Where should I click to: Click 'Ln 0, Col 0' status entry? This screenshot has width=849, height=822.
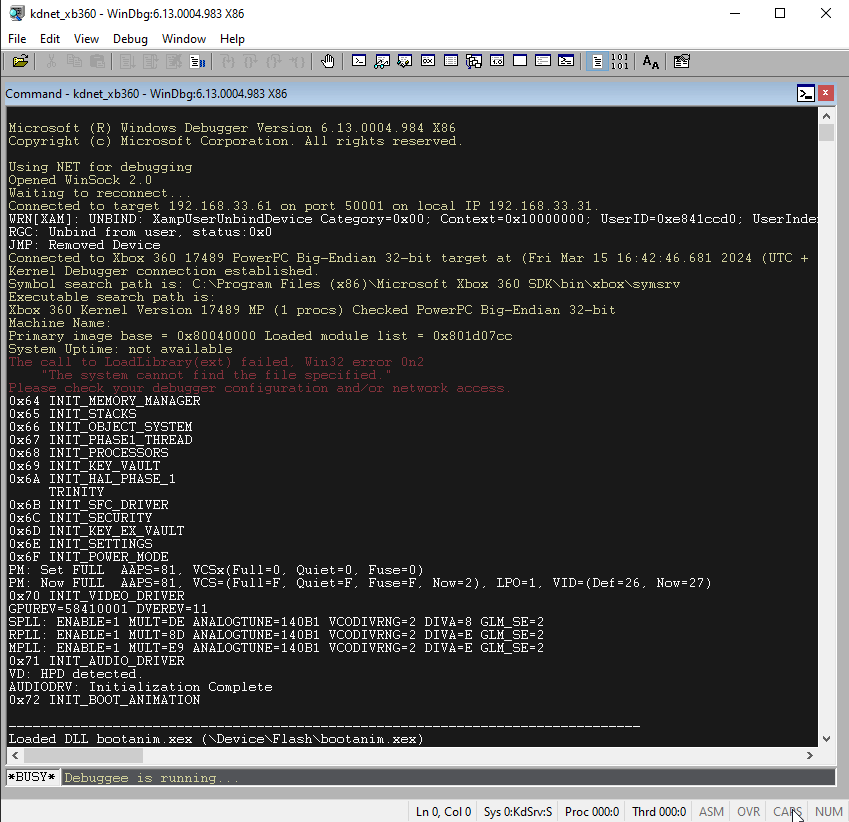(443, 812)
